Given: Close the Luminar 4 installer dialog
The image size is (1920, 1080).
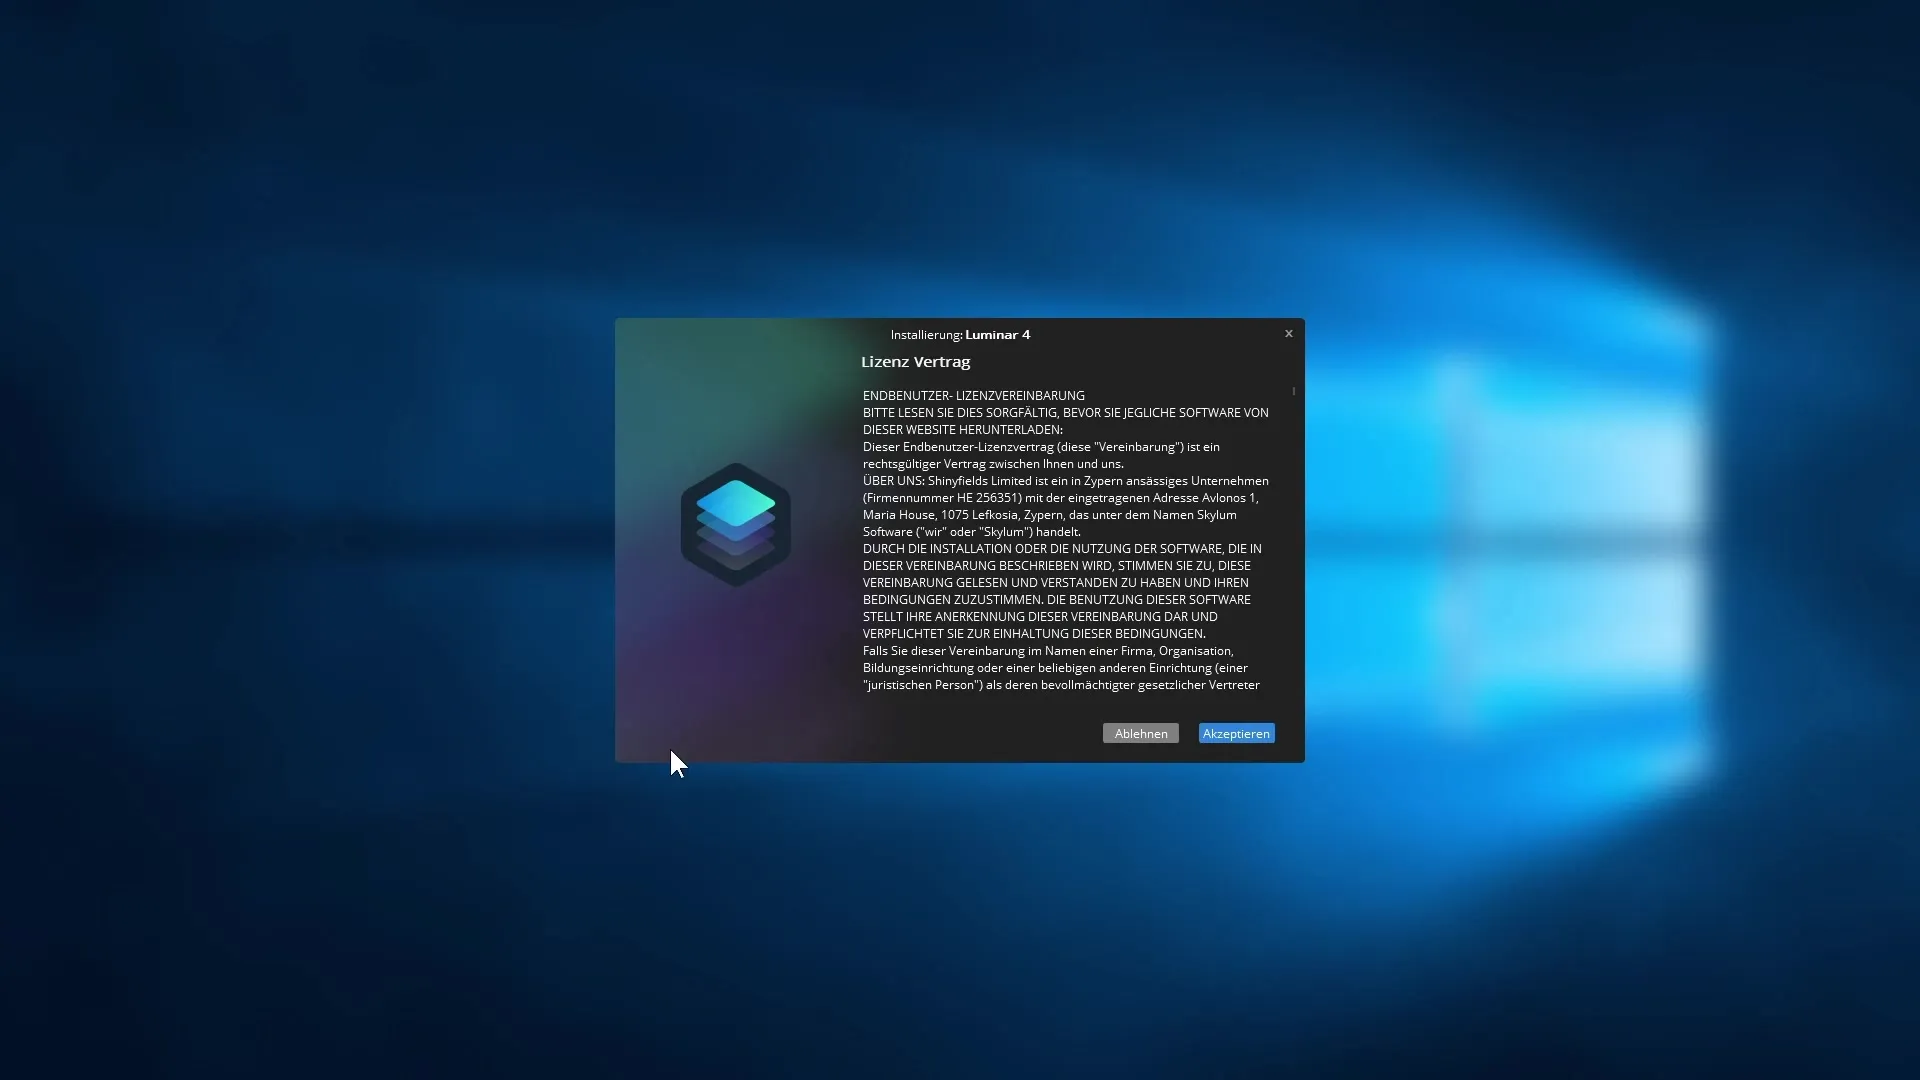Looking at the screenshot, I should pyautogui.click(x=1289, y=334).
